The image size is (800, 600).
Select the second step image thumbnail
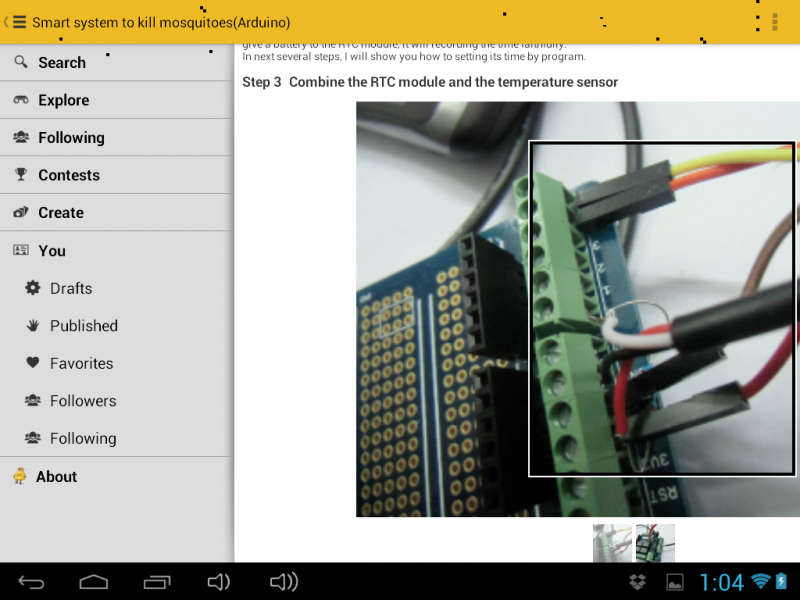click(655, 543)
